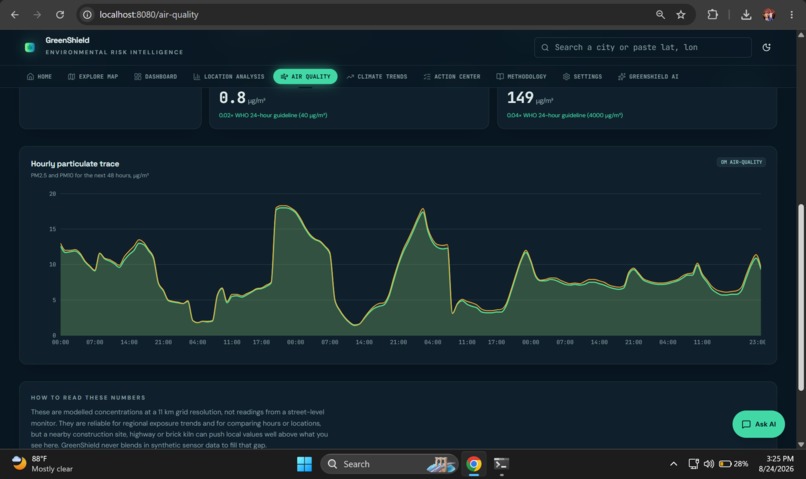
Task: Show hidden system tray icons chevron
Action: pyautogui.click(x=673, y=464)
